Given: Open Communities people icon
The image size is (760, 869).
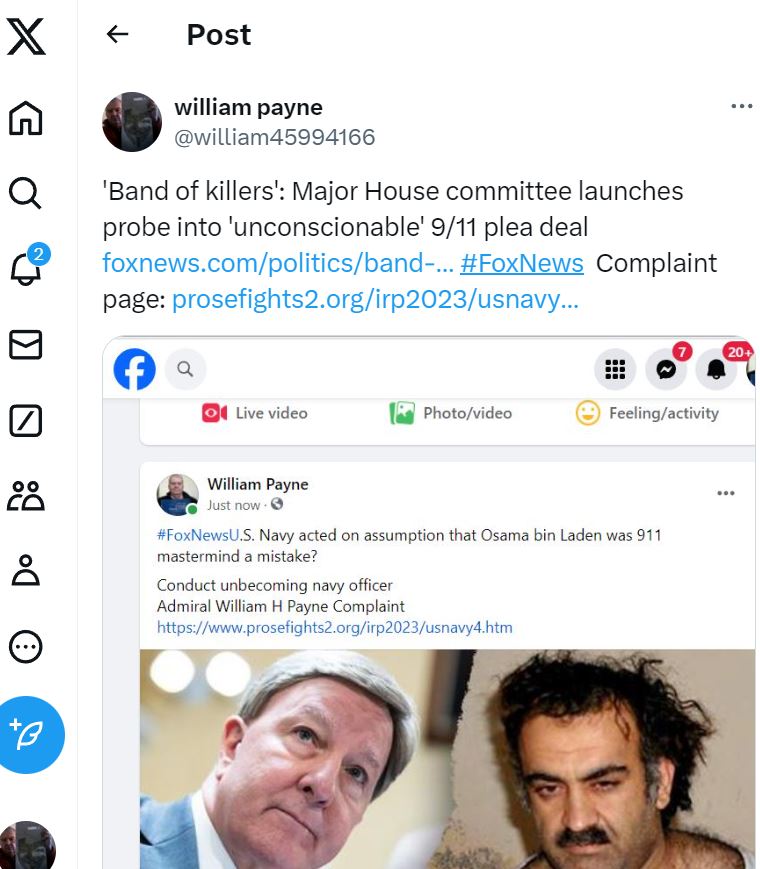Looking at the screenshot, I should click(25, 495).
